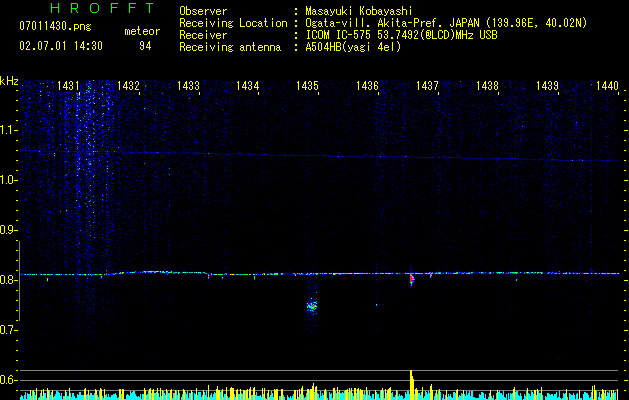Image resolution: width=629 pixels, height=400 pixels.
Task: Click the tallest yellow peak in amplitude graph
Action: coord(411,384)
